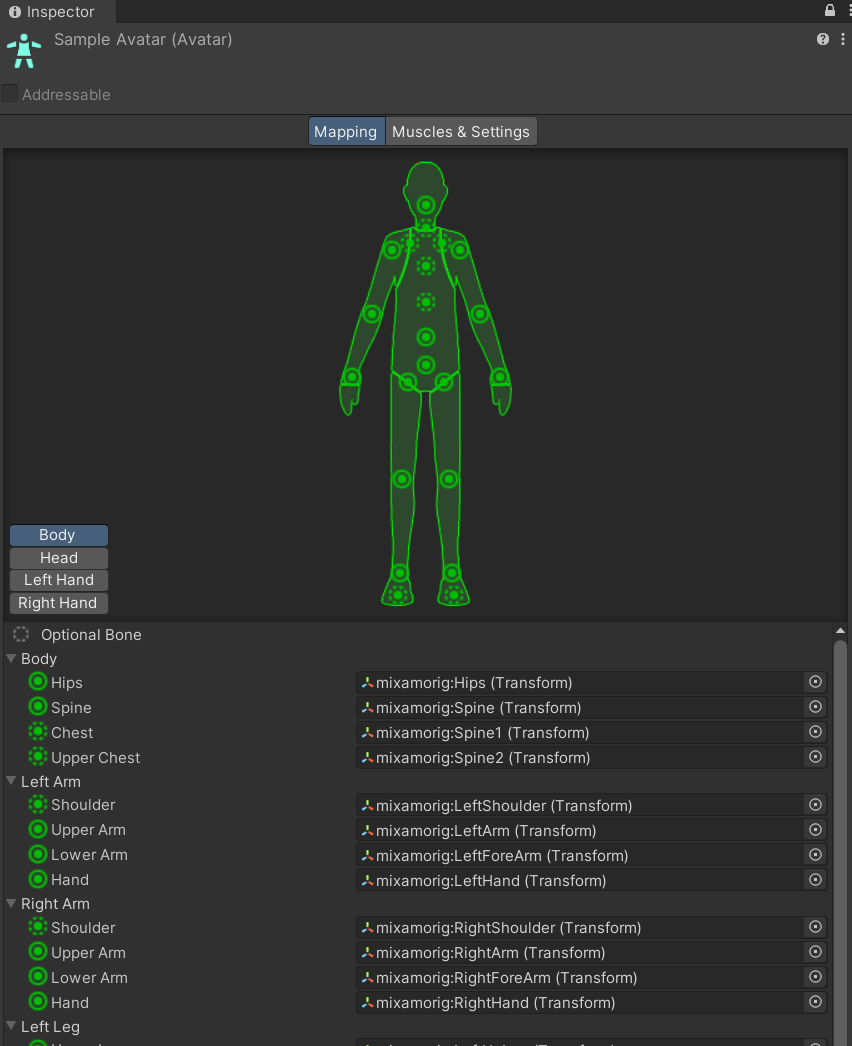Open the help icon for Sample Avatar
Screen dimensions: 852x1046
click(823, 39)
